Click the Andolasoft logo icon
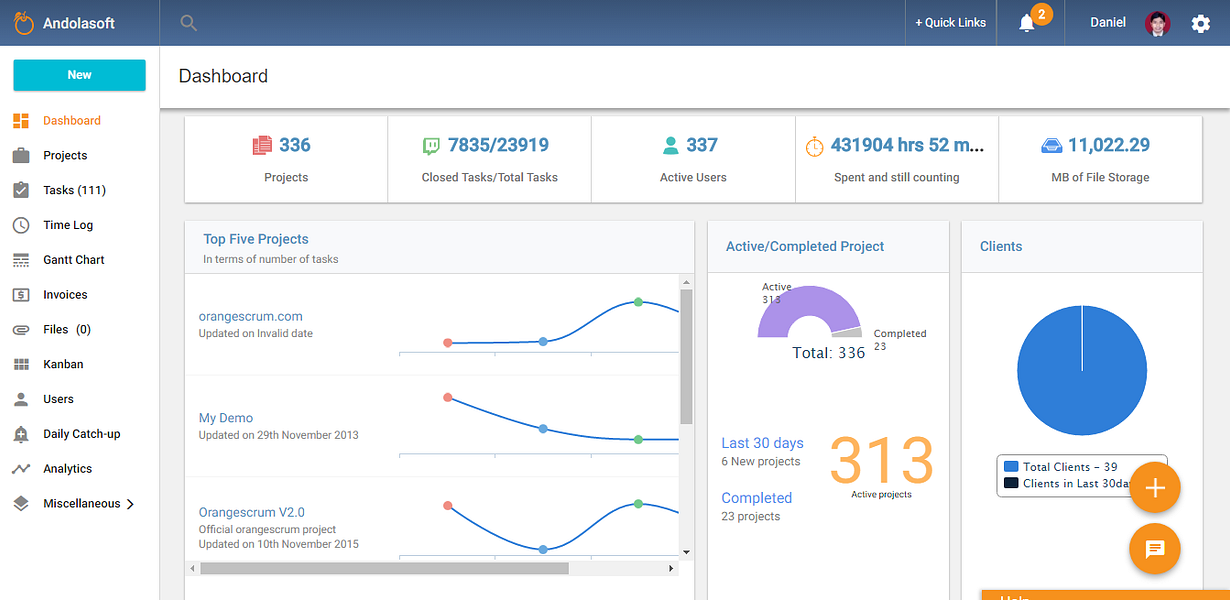Screen dimensions: 1230x600 24,22
